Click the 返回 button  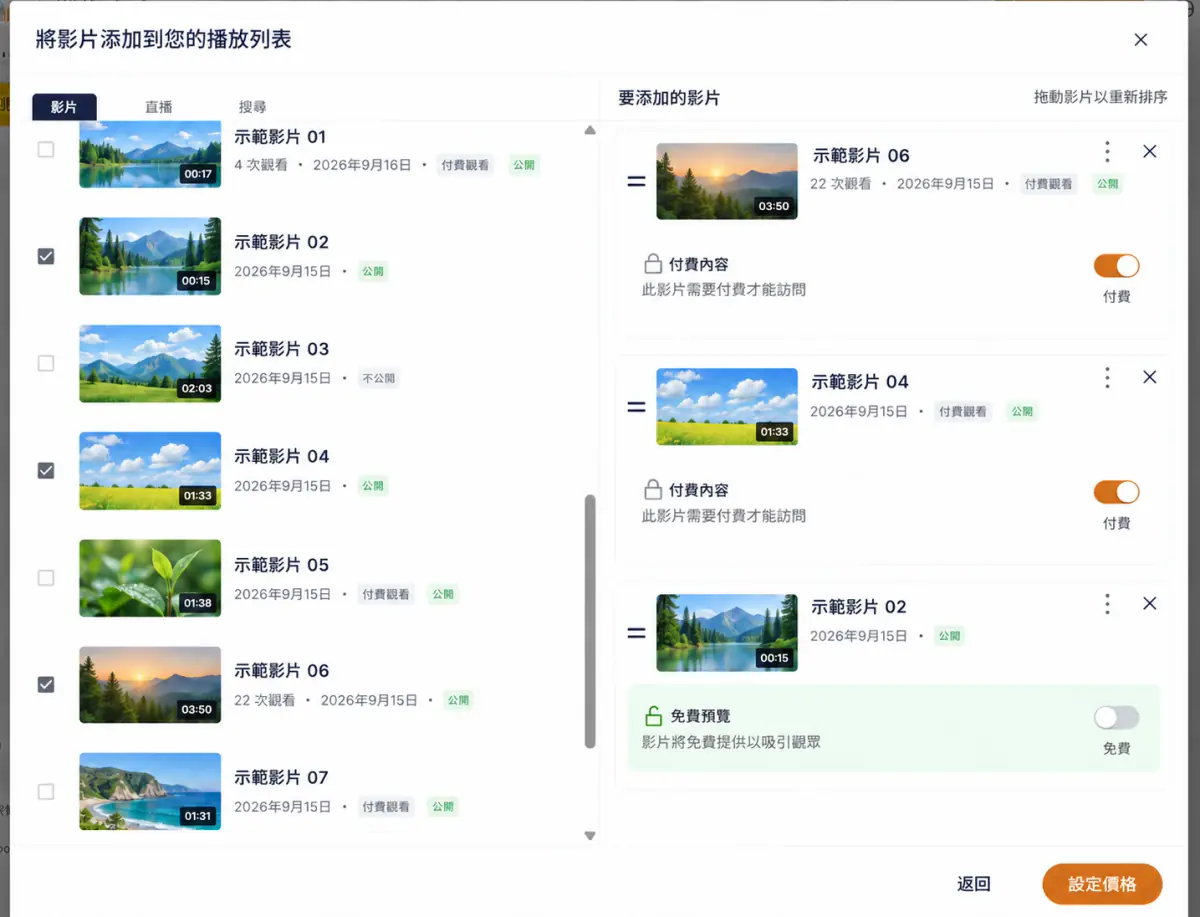(974, 884)
